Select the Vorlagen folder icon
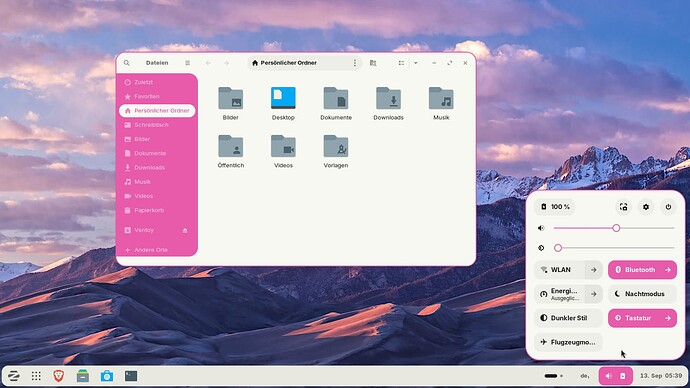Viewport: 690px width, 388px height. coord(336,146)
